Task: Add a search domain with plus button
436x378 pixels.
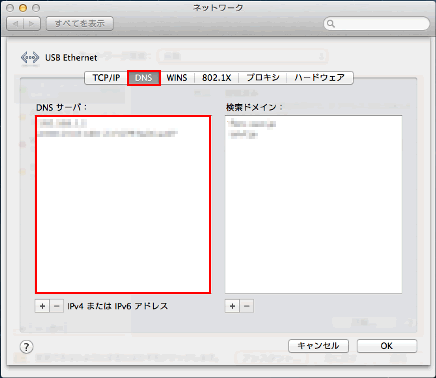Action: (232, 306)
